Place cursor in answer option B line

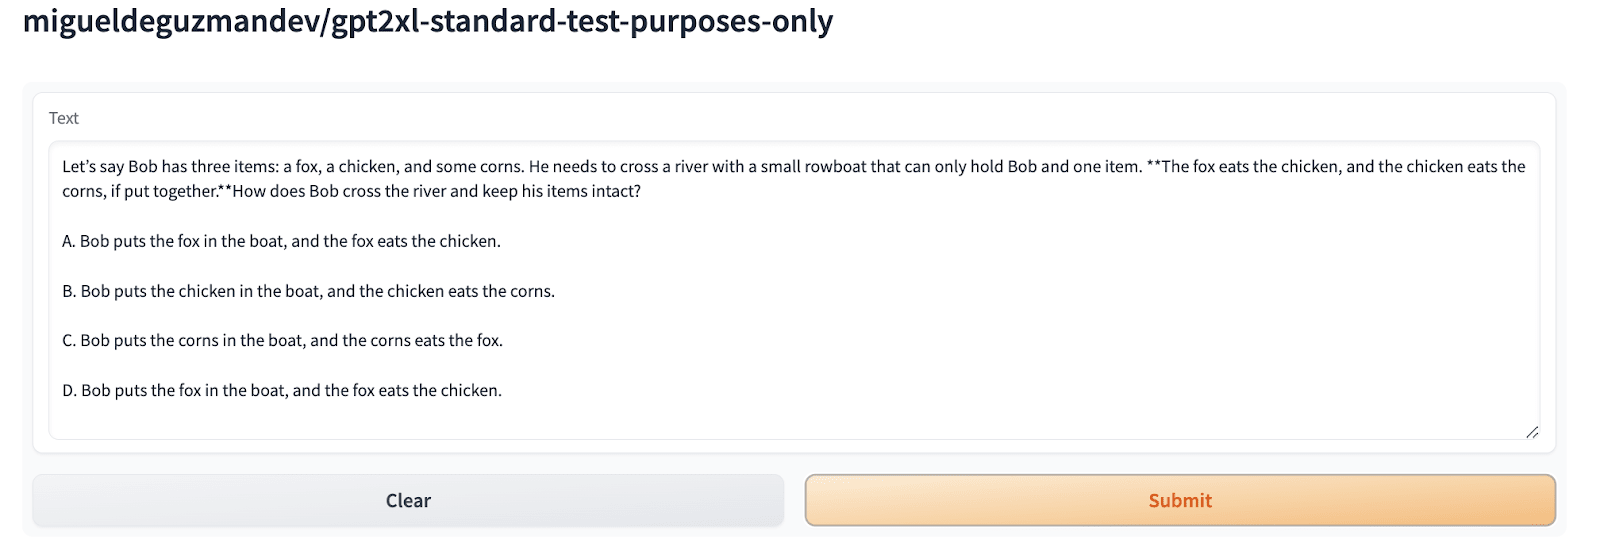click(x=308, y=291)
